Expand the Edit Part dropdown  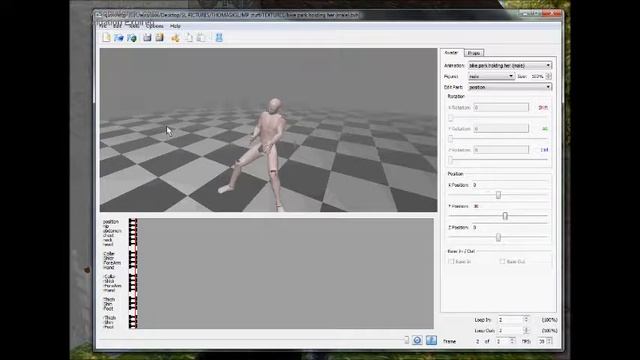(510, 87)
